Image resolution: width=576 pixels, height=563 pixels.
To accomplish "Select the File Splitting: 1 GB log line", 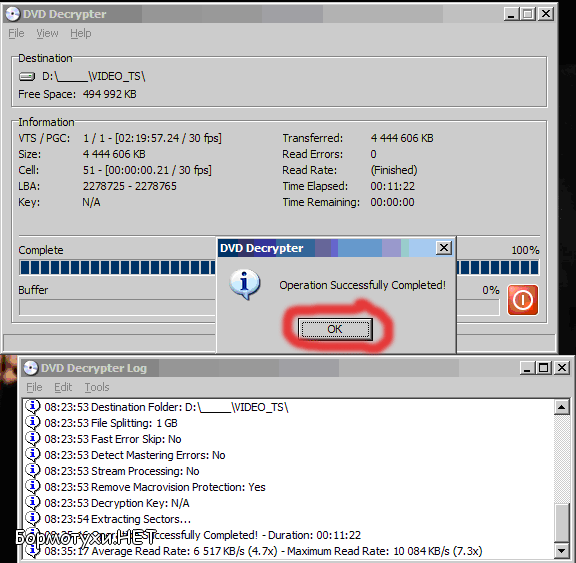I will (x=111, y=423).
